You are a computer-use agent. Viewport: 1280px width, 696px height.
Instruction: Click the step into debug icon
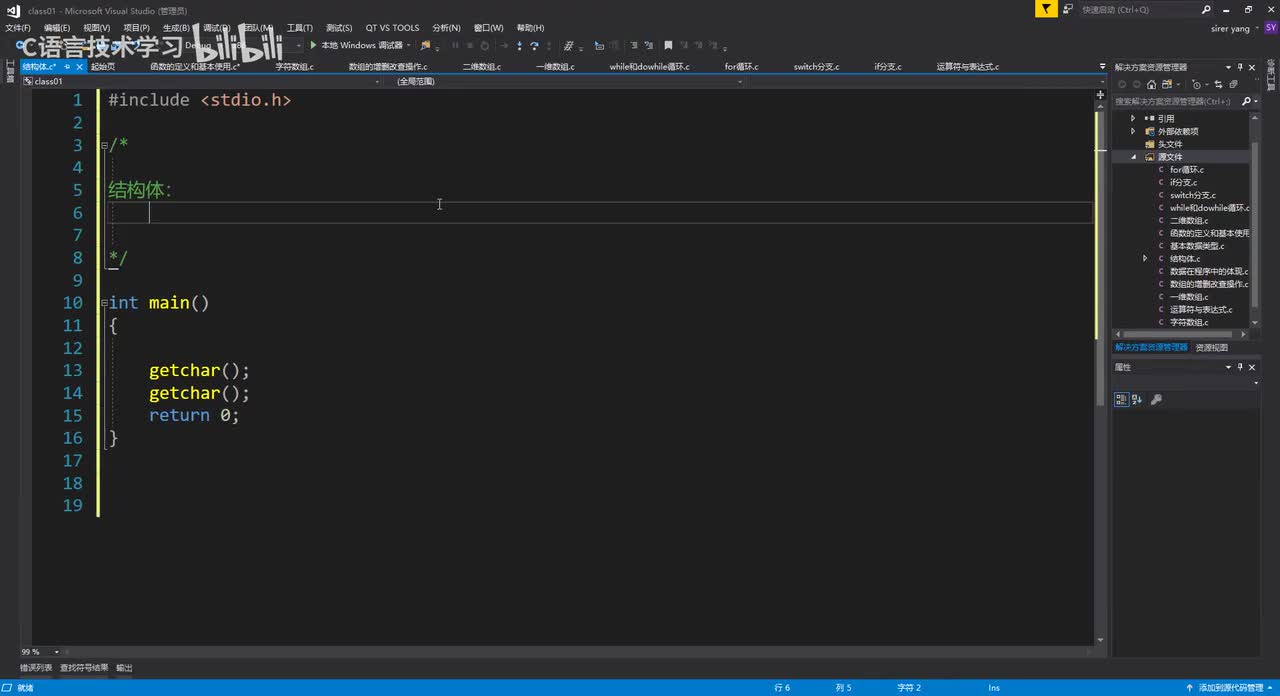click(x=519, y=45)
